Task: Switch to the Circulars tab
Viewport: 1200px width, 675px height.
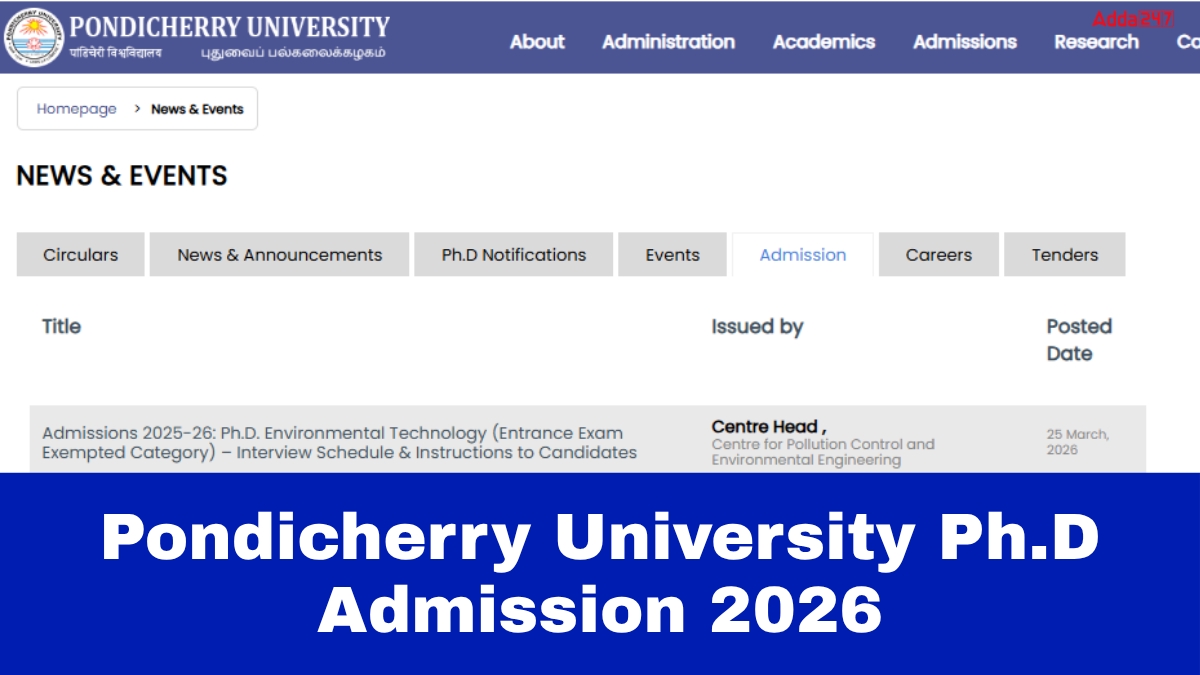Action: 80,255
